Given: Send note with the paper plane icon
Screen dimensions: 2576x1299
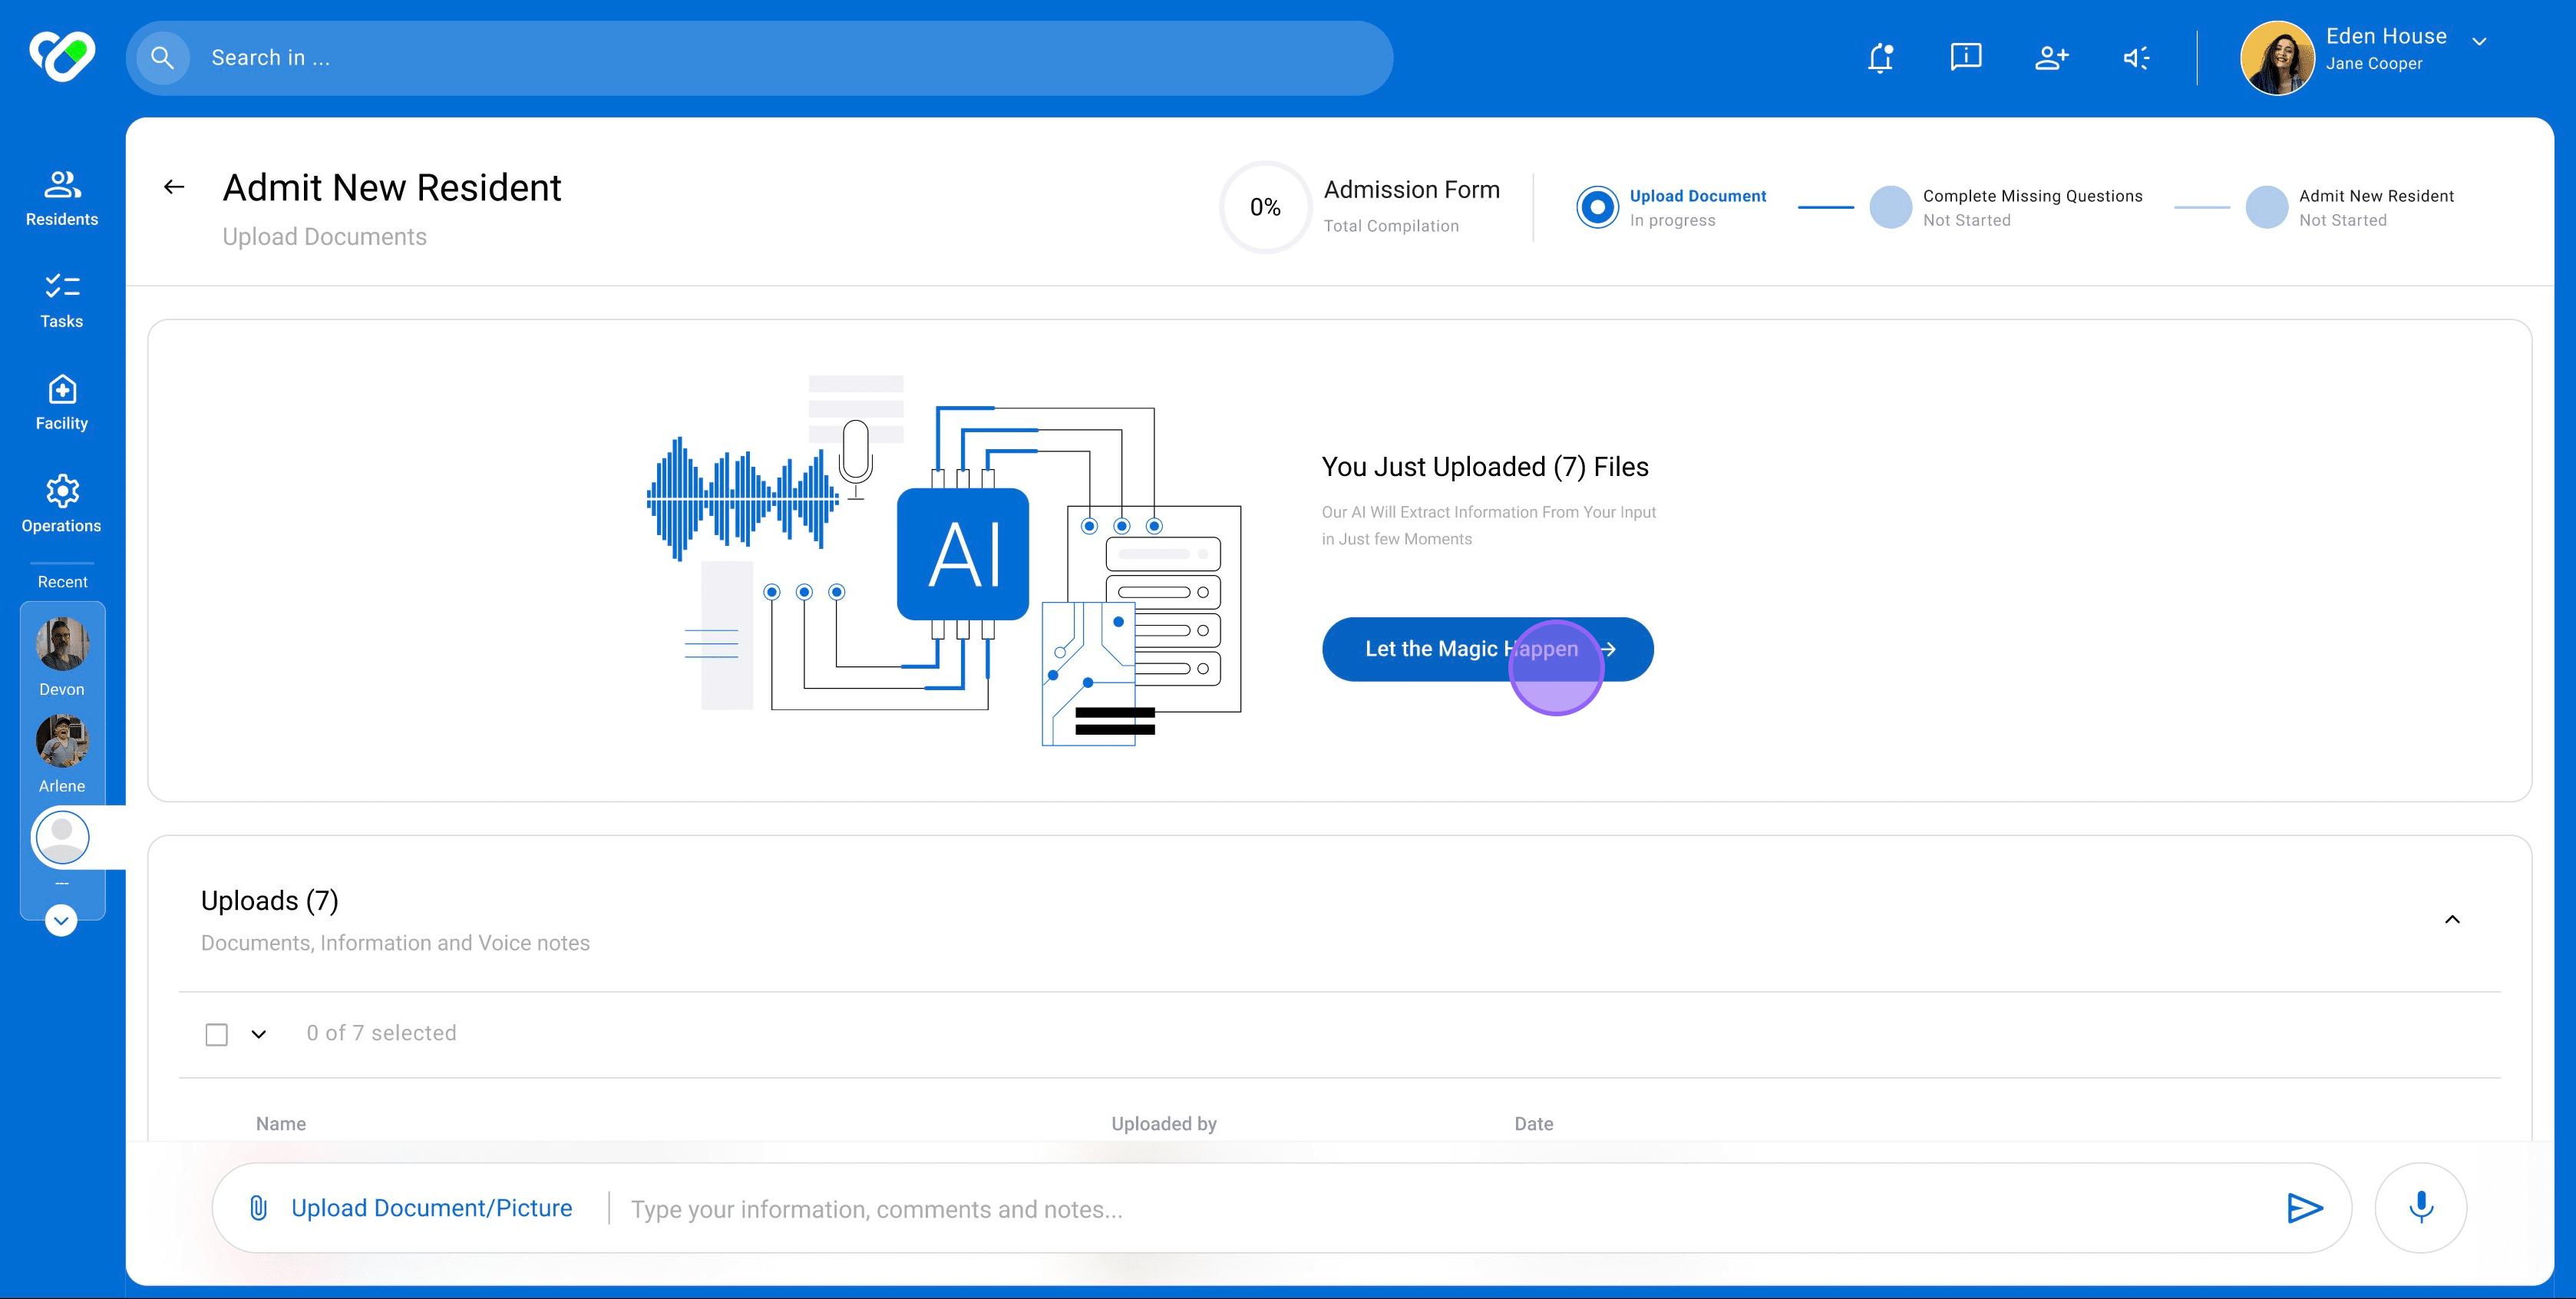Looking at the screenshot, I should 2304,1208.
